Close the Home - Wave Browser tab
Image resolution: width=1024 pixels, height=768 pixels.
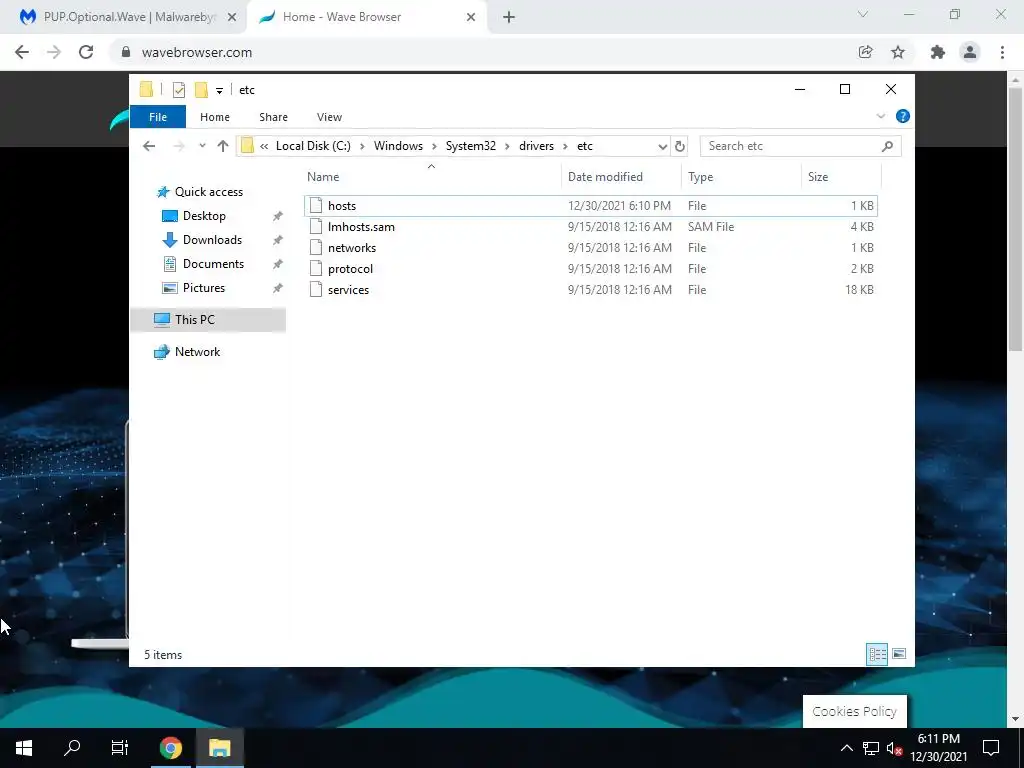coord(471,17)
